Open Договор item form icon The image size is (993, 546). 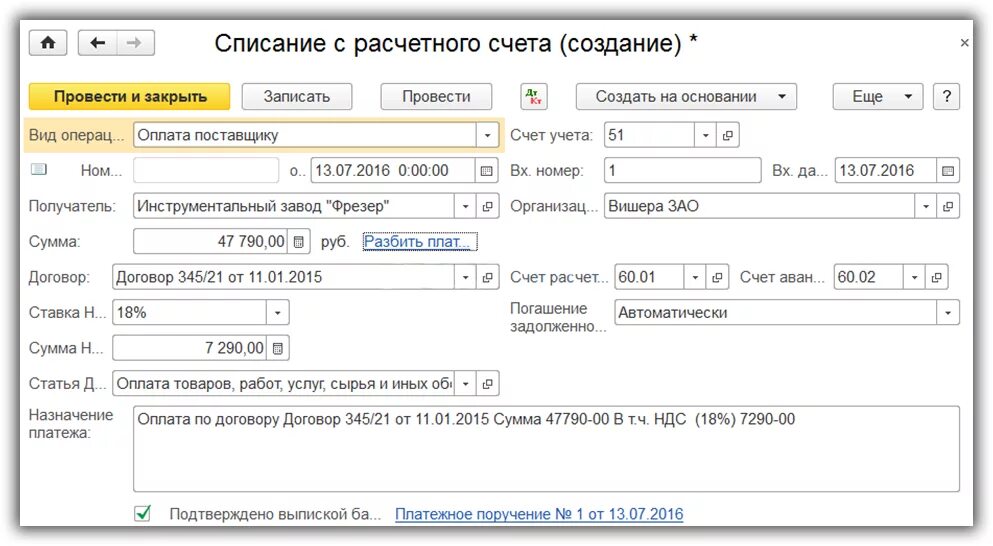coord(487,277)
